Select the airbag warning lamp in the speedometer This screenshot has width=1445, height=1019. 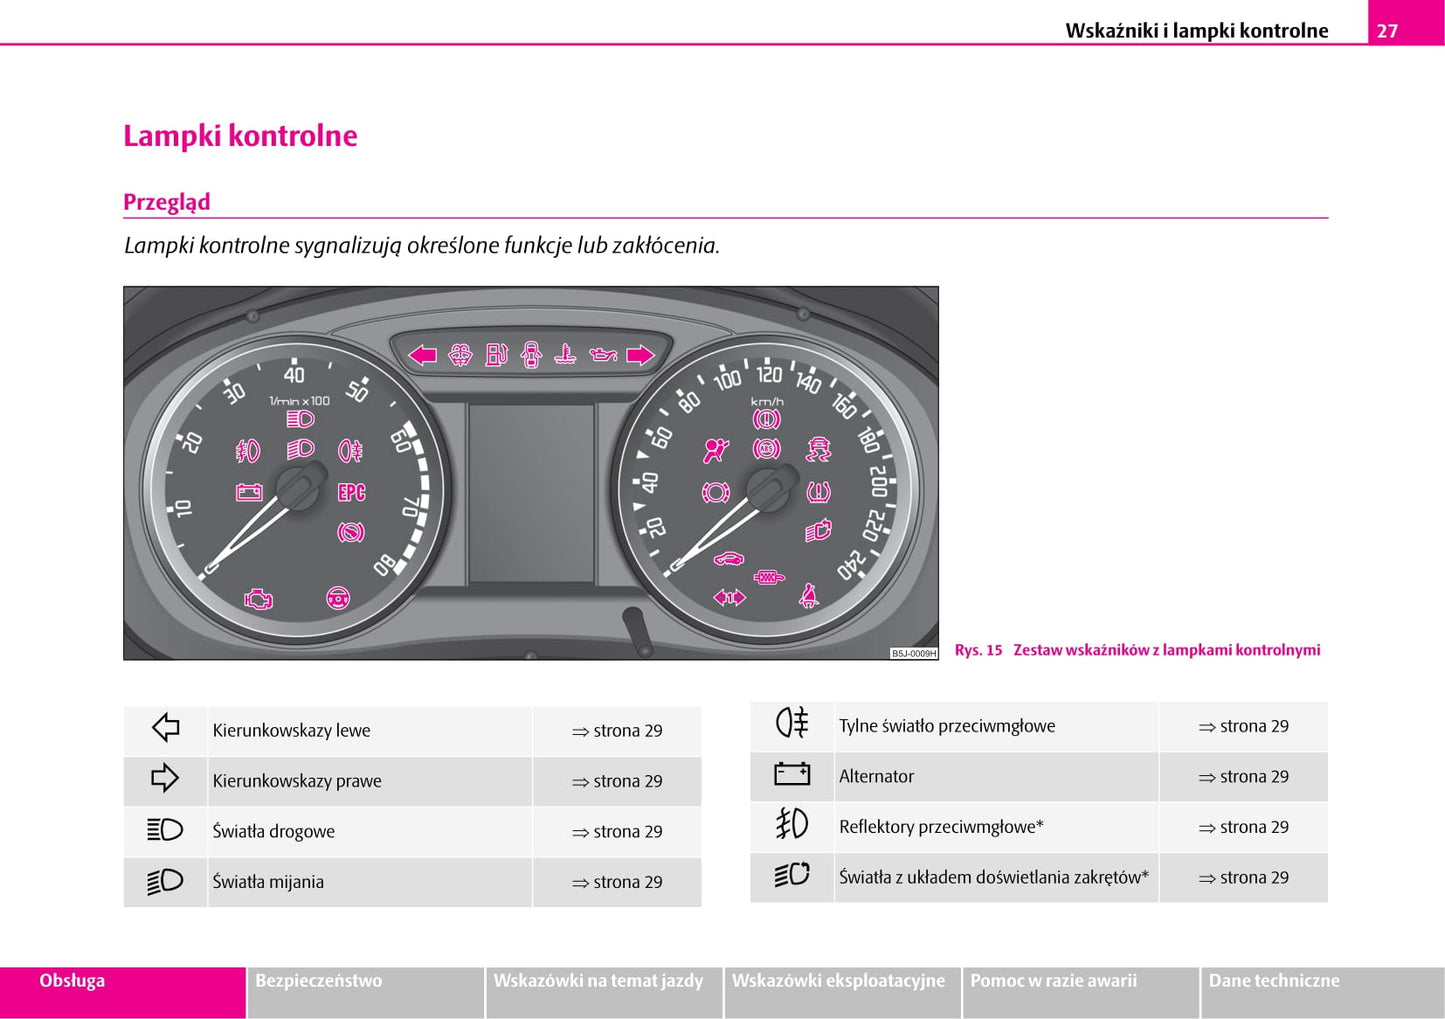pyautogui.click(x=716, y=450)
